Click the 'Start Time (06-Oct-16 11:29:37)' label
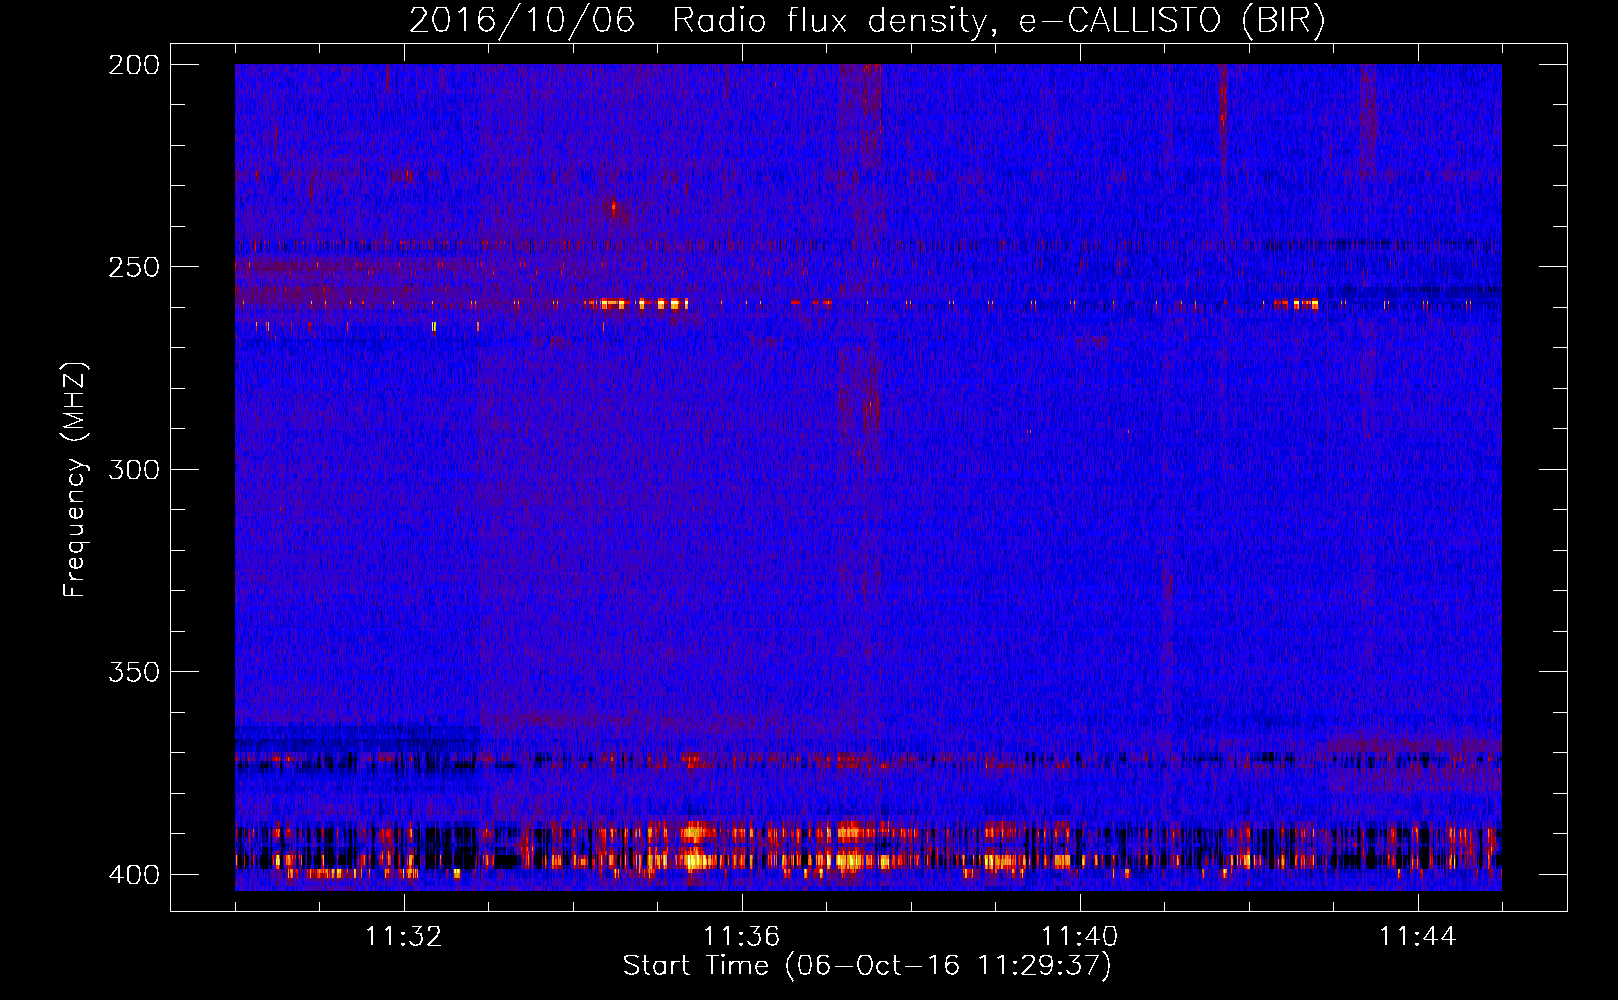Screen dimensions: 1618x1000 pyautogui.click(x=867, y=966)
